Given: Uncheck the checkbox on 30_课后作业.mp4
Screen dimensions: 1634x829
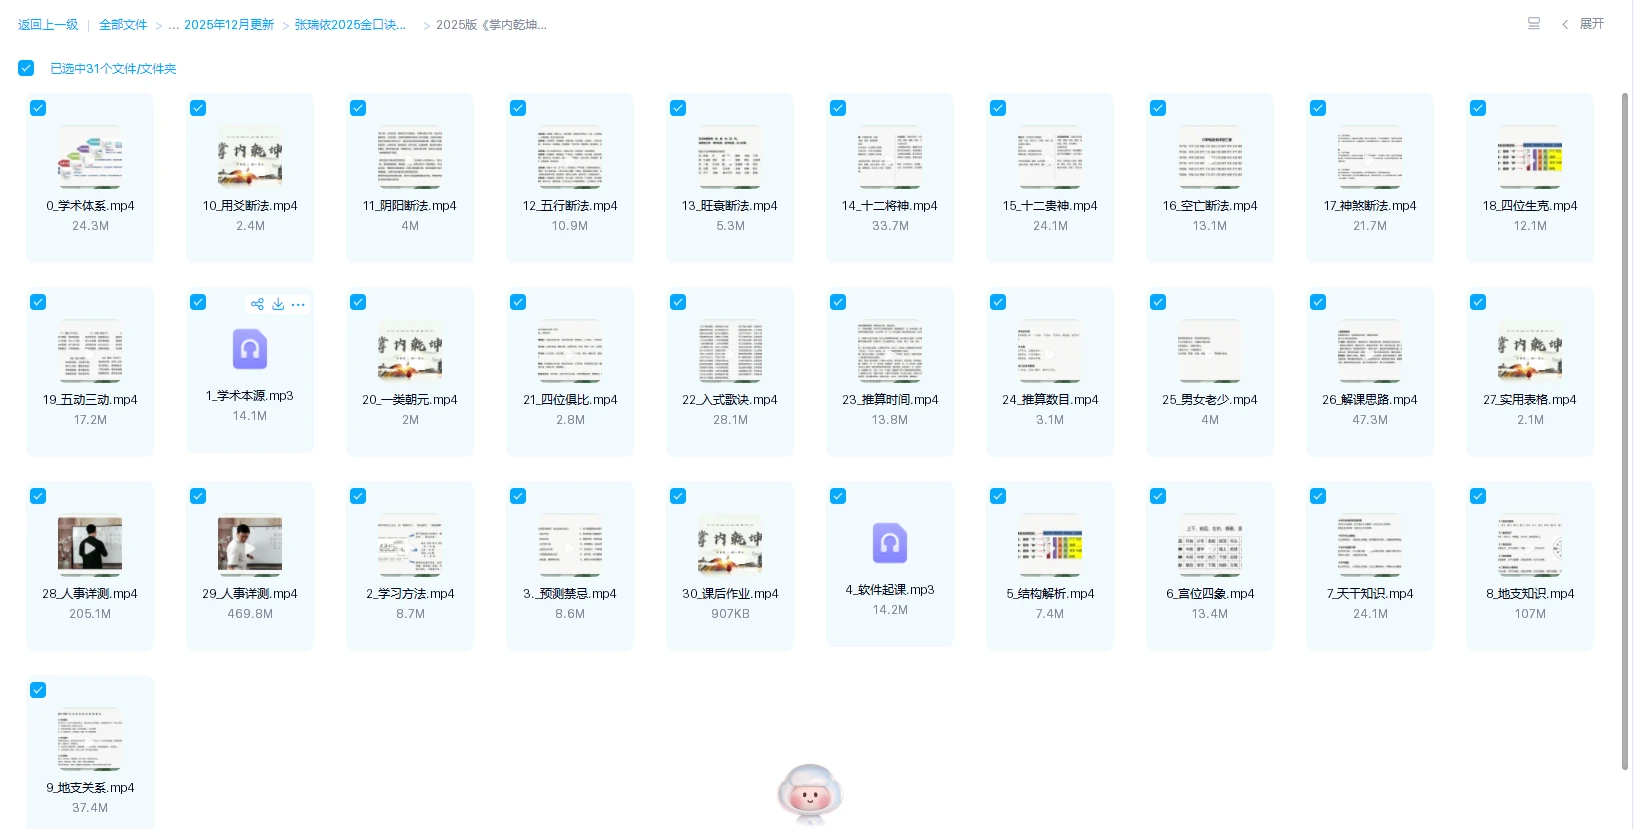Looking at the screenshot, I should point(678,496).
